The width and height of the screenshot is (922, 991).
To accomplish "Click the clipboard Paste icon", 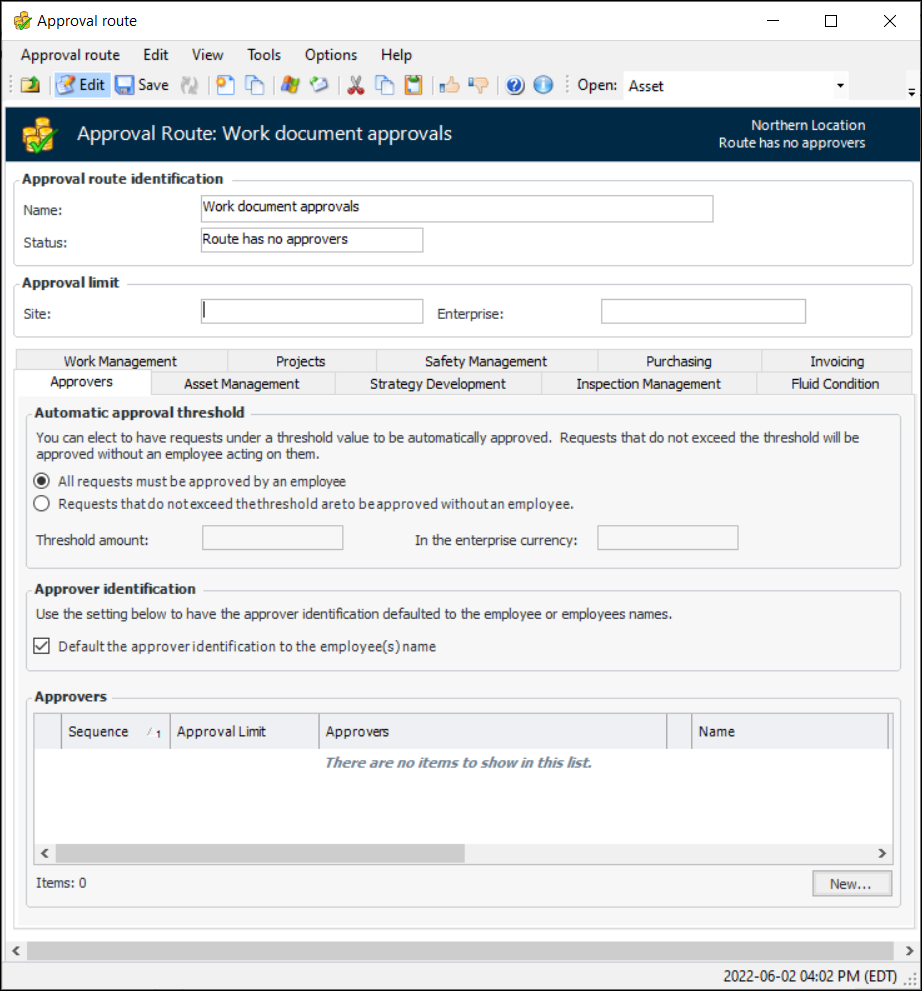I will point(413,85).
